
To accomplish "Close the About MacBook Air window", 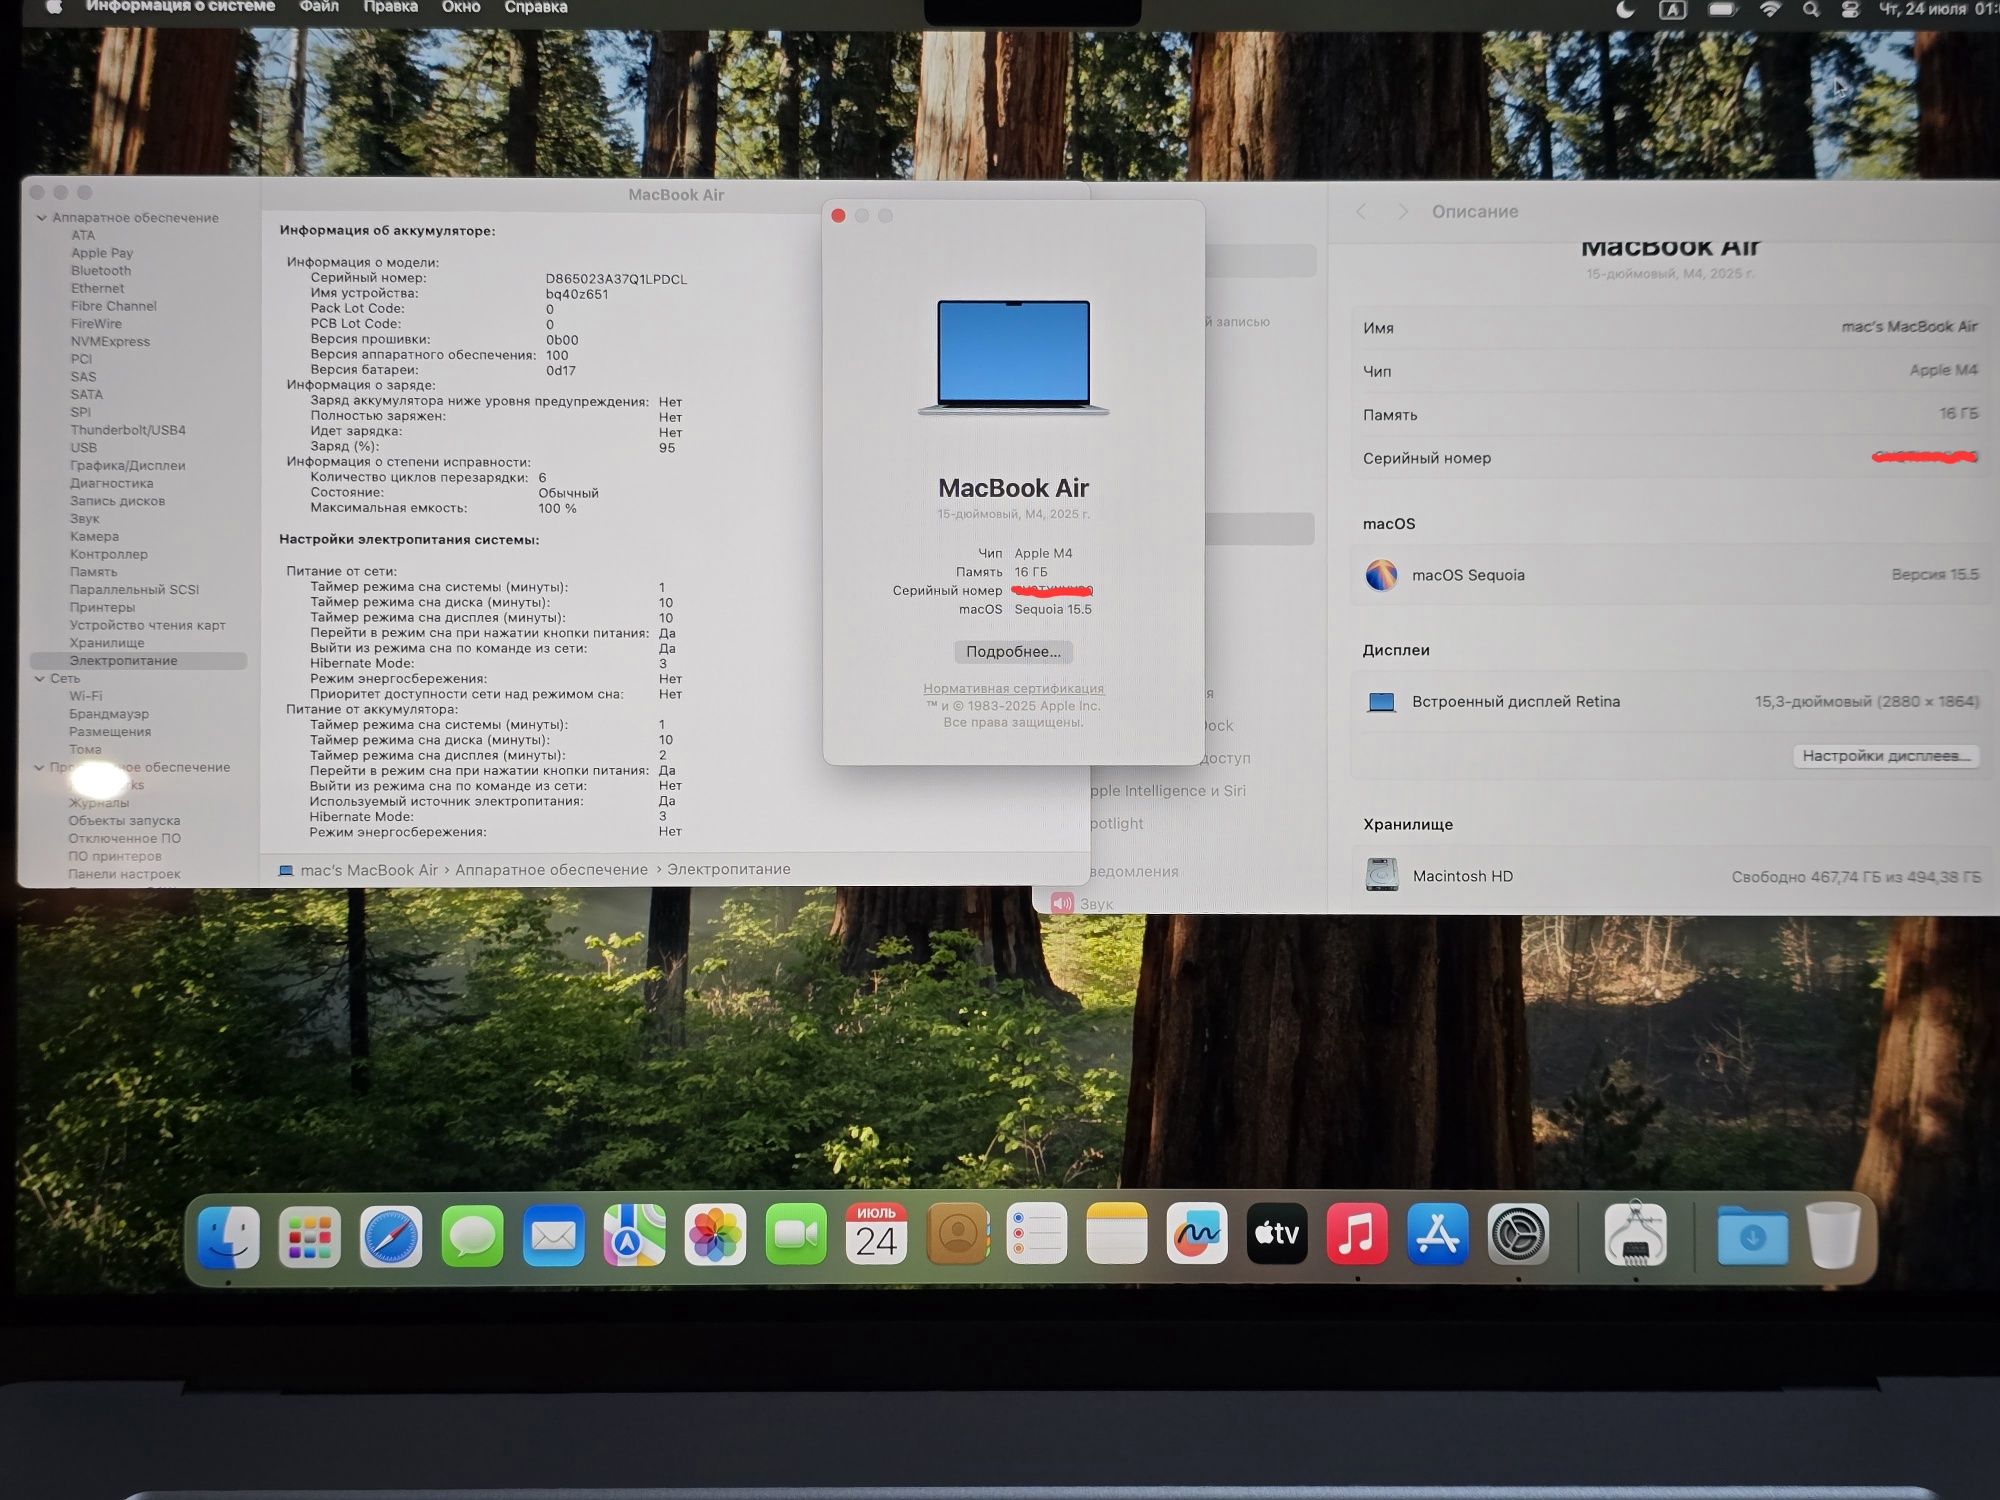I will click(839, 216).
